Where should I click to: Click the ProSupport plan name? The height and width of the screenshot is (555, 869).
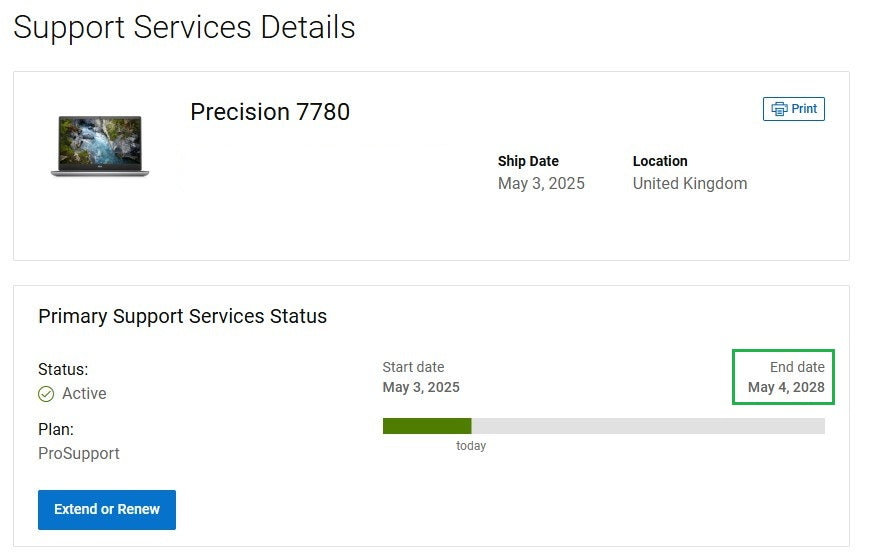(79, 453)
